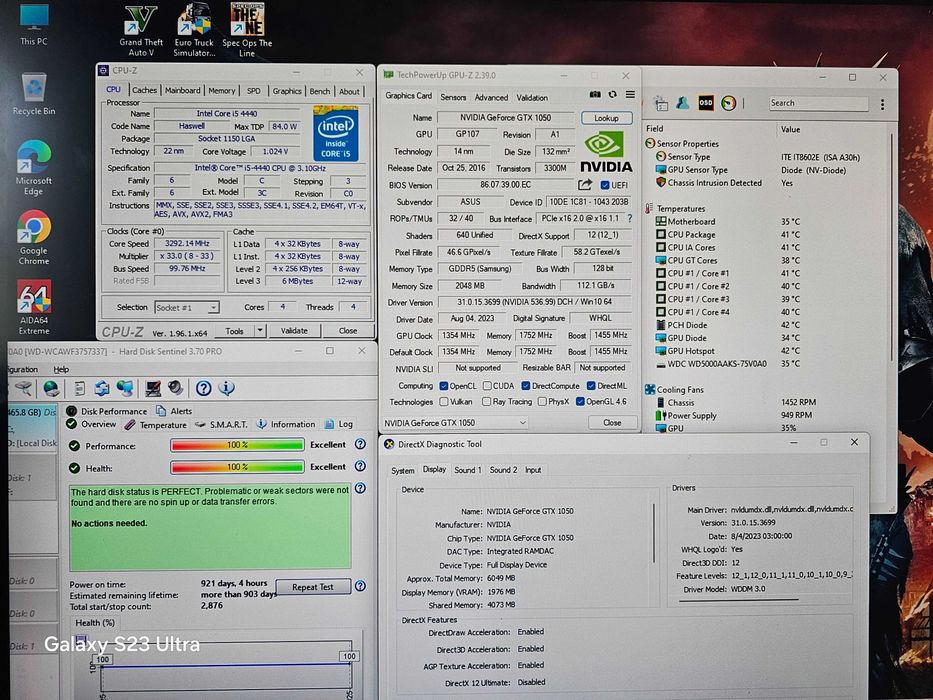Open the Grand Theft Auto V shortcut

[140, 30]
